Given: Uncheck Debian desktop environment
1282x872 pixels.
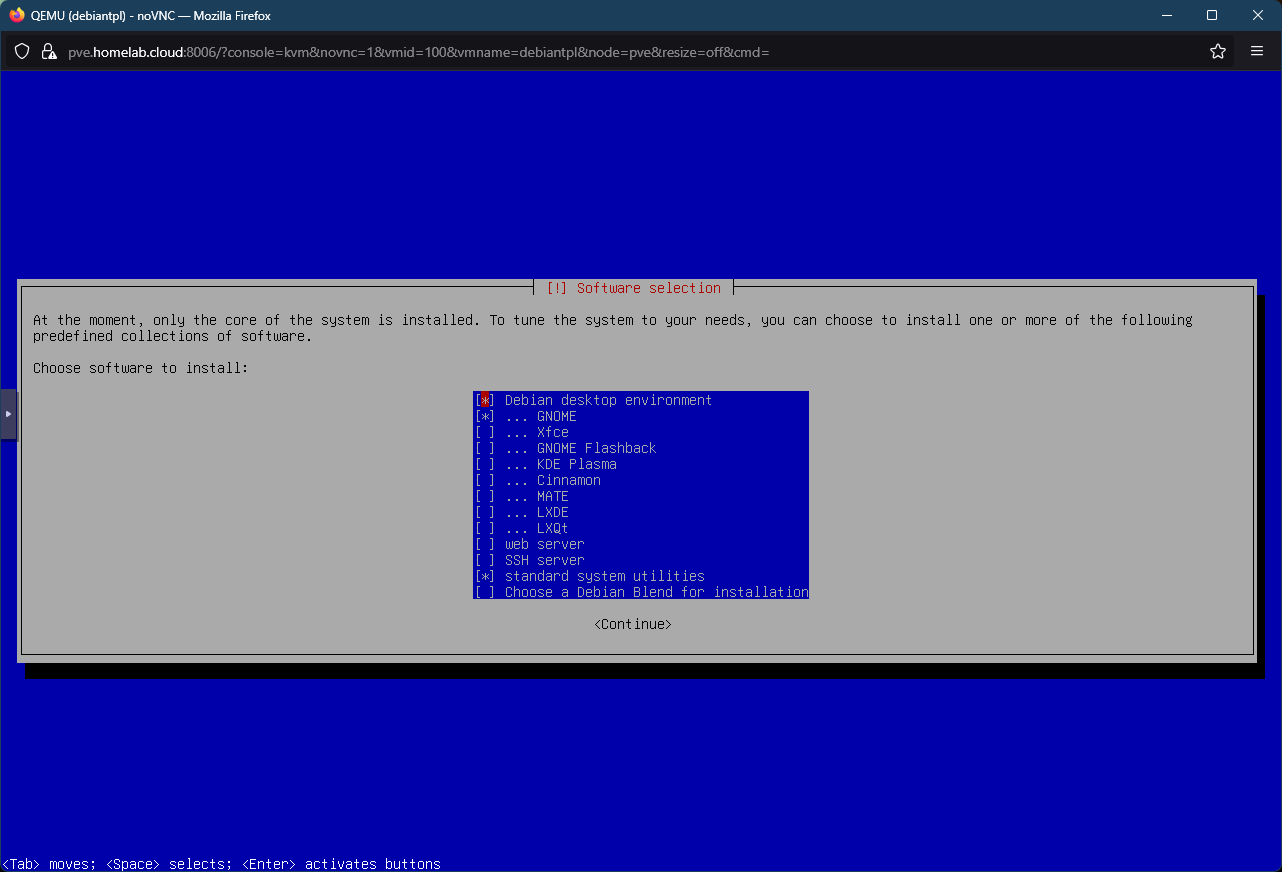Looking at the screenshot, I should click(485, 400).
